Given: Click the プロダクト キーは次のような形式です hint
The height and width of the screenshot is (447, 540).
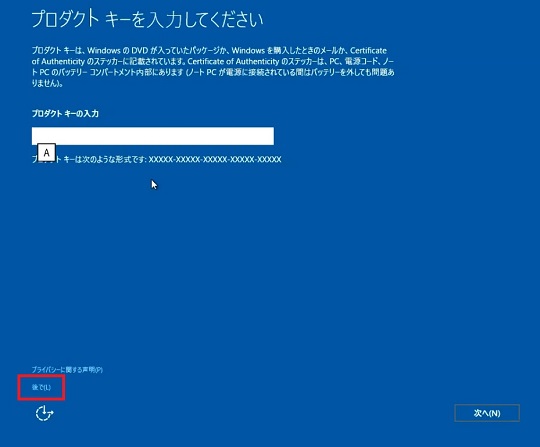Looking at the screenshot, I should [x=89, y=159].
